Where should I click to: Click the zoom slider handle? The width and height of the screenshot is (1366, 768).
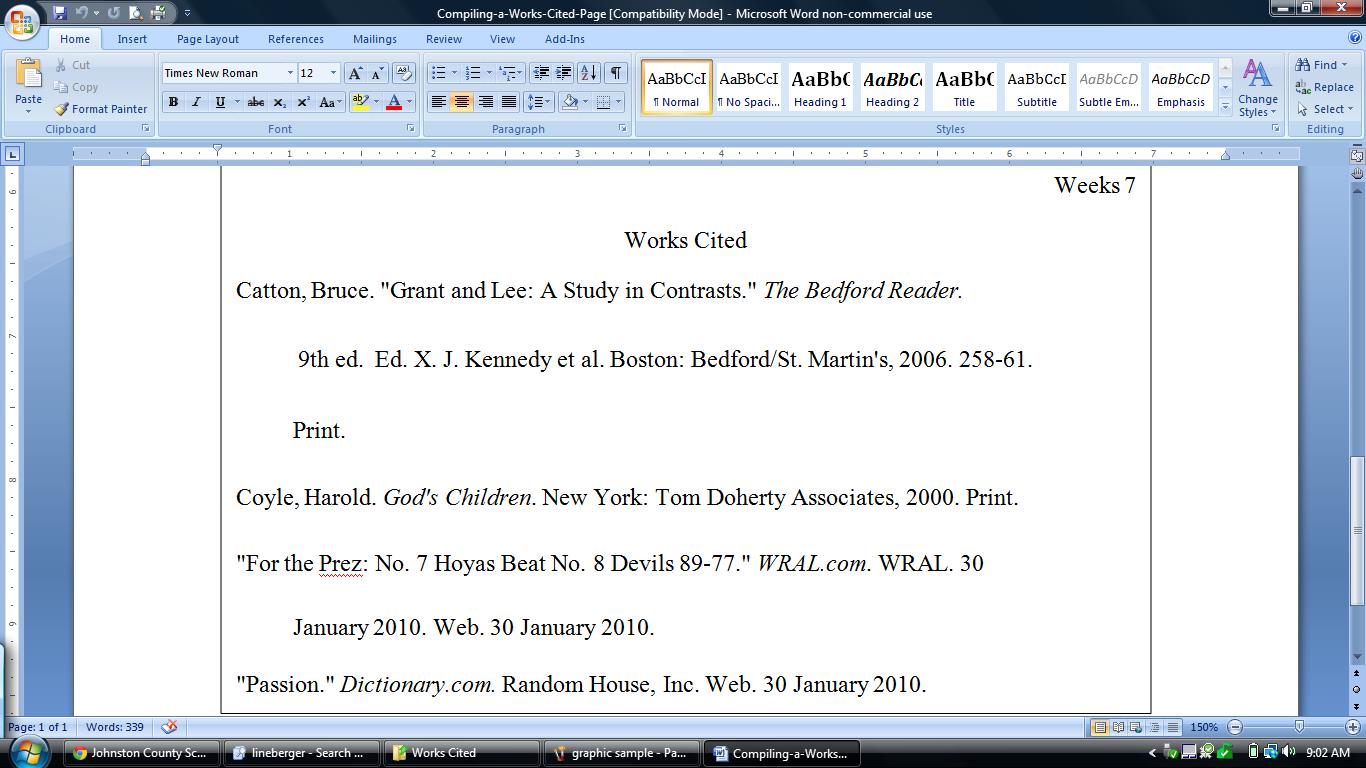click(1299, 727)
